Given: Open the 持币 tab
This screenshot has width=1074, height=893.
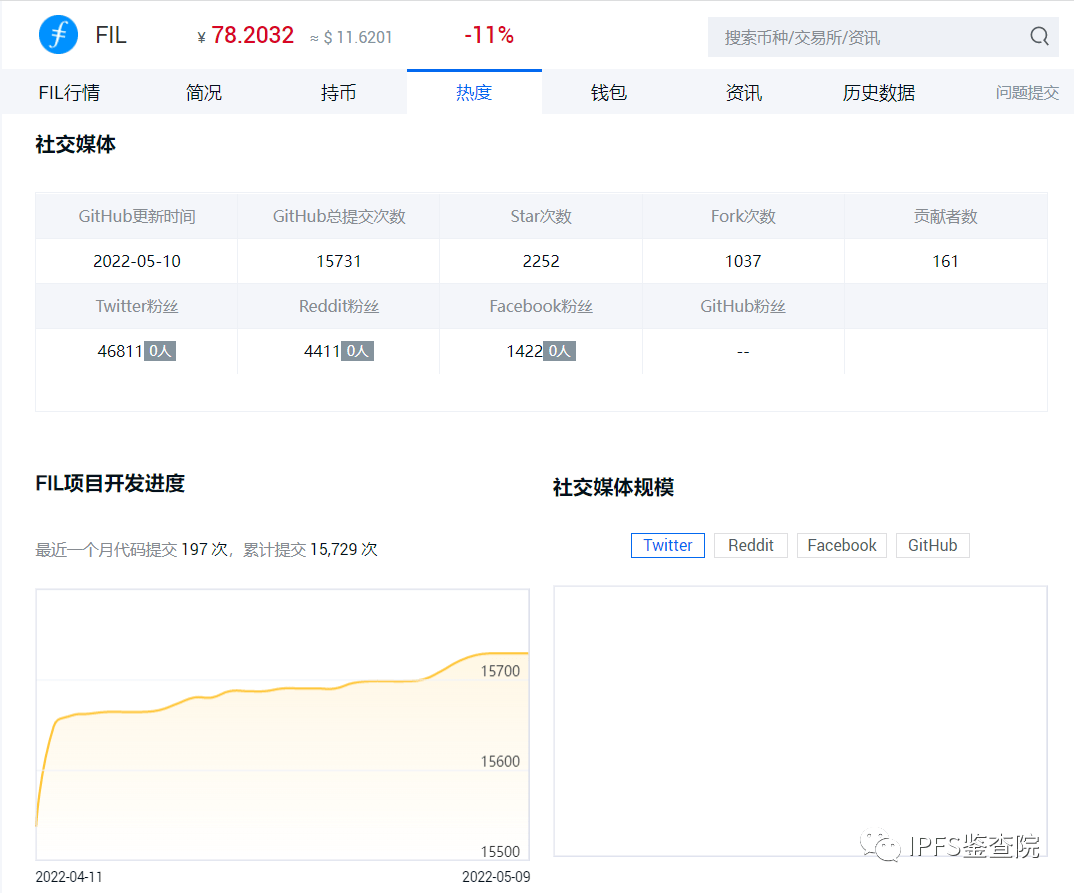Looking at the screenshot, I should (x=339, y=92).
